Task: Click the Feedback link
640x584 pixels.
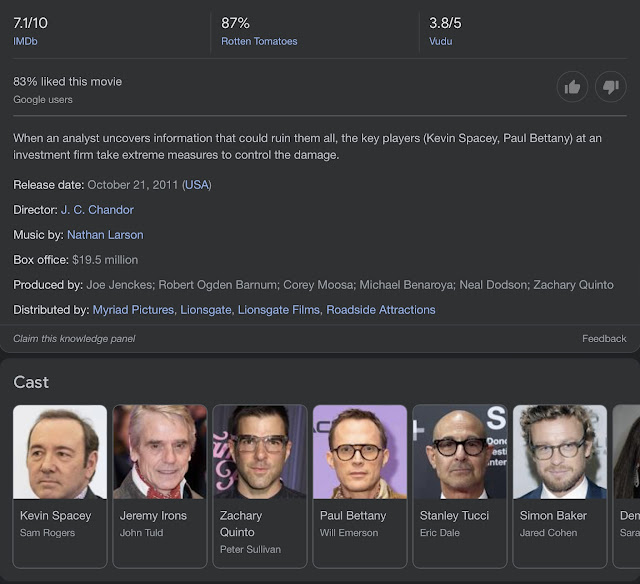Action: [x=604, y=339]
